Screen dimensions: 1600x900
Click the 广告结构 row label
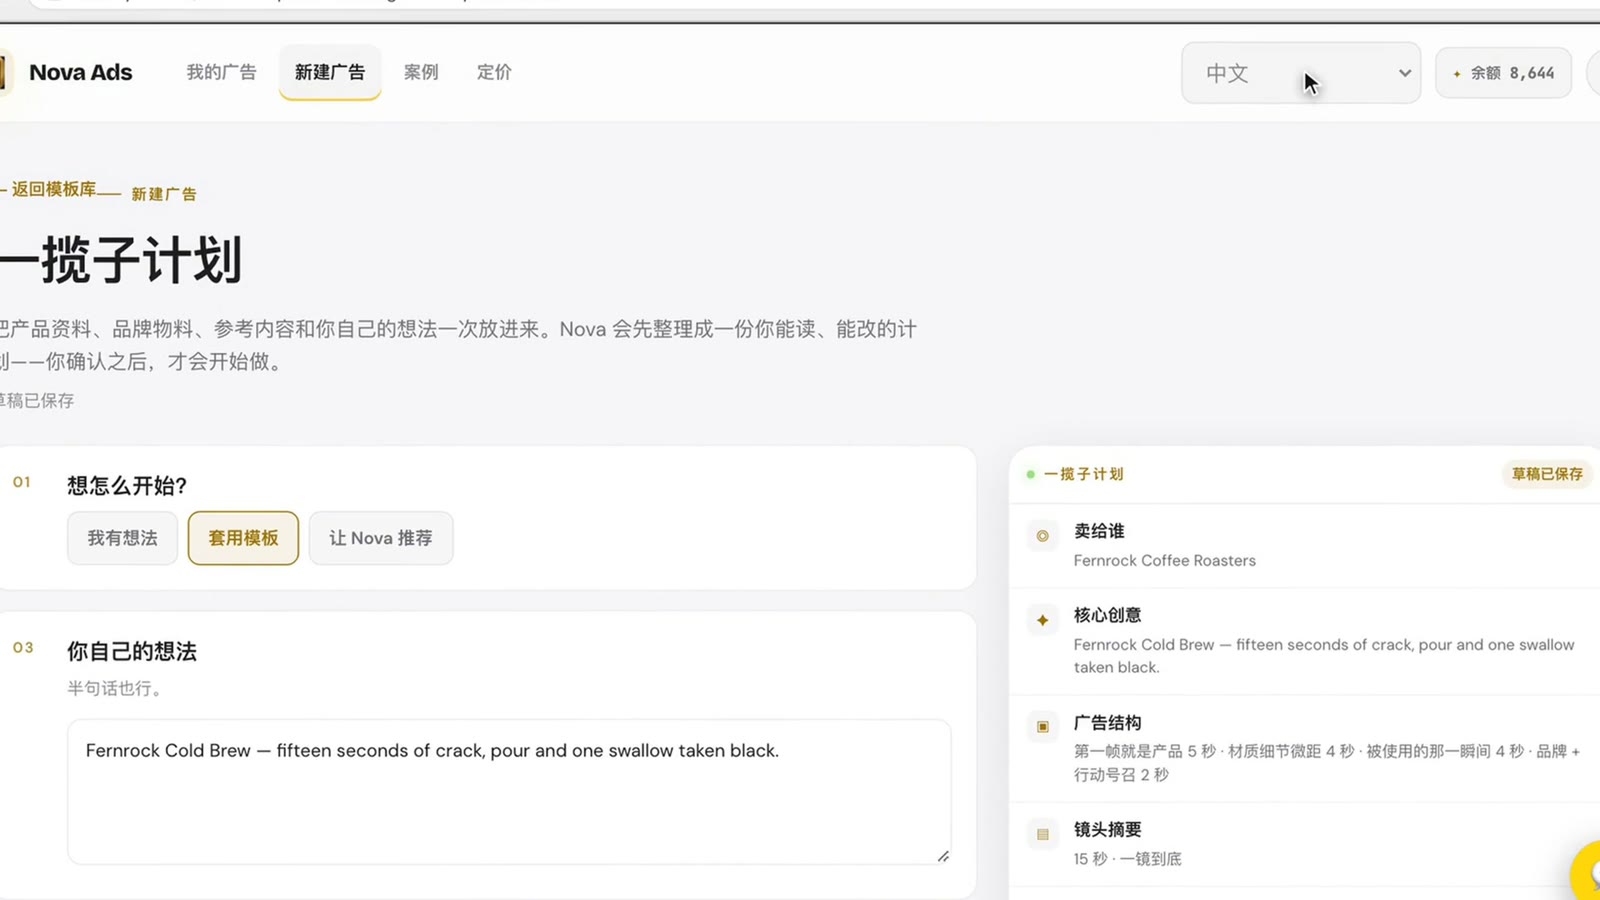1107,723
